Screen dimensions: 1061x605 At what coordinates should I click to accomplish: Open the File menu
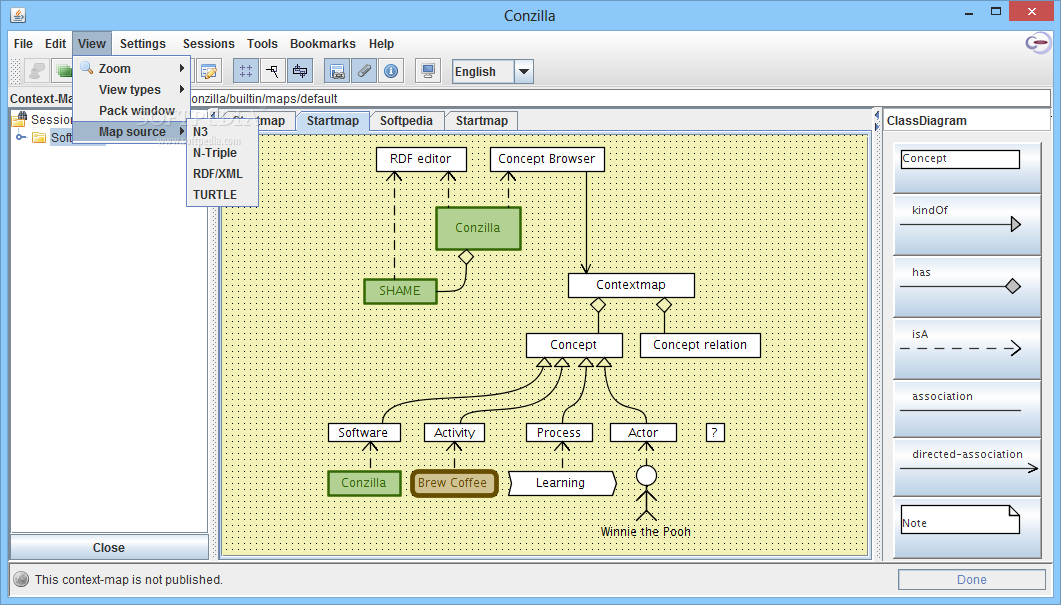click(23, 43)
